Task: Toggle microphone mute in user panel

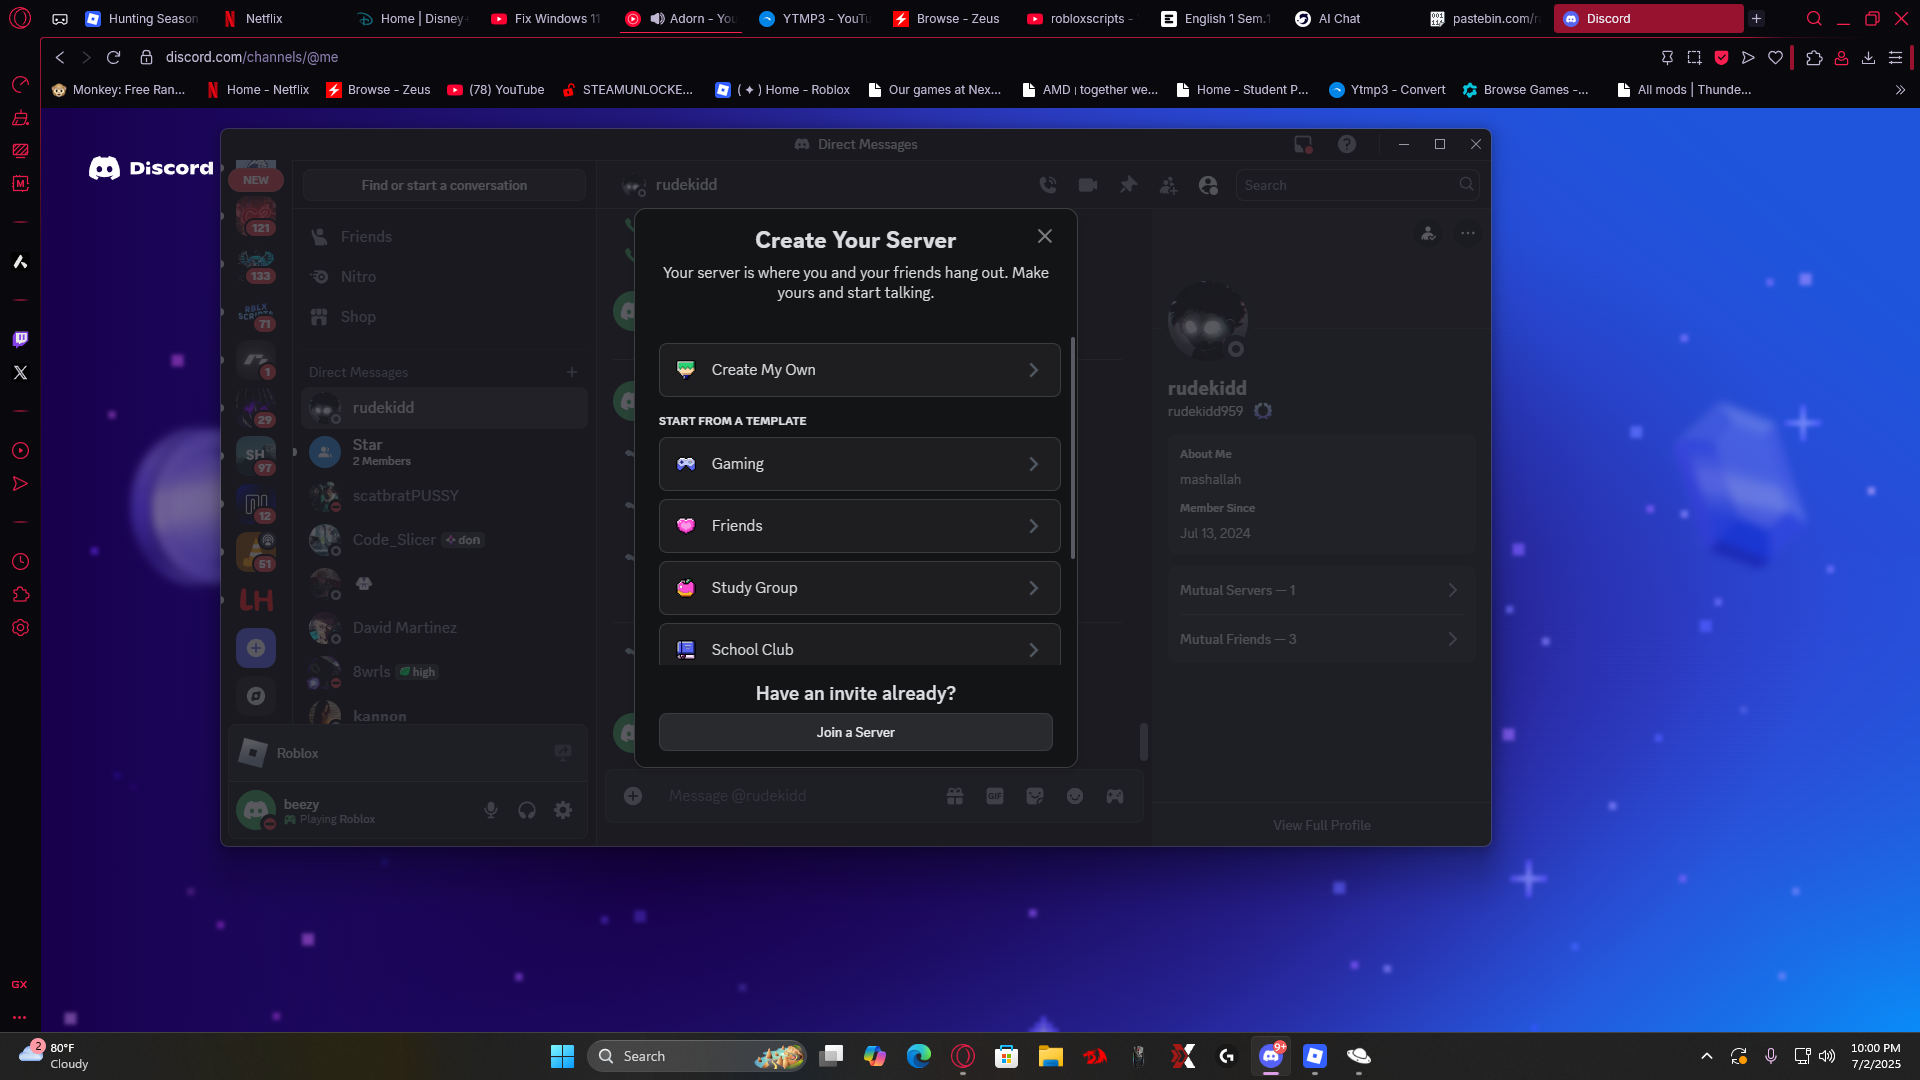Action: click(x=491, y=810)
